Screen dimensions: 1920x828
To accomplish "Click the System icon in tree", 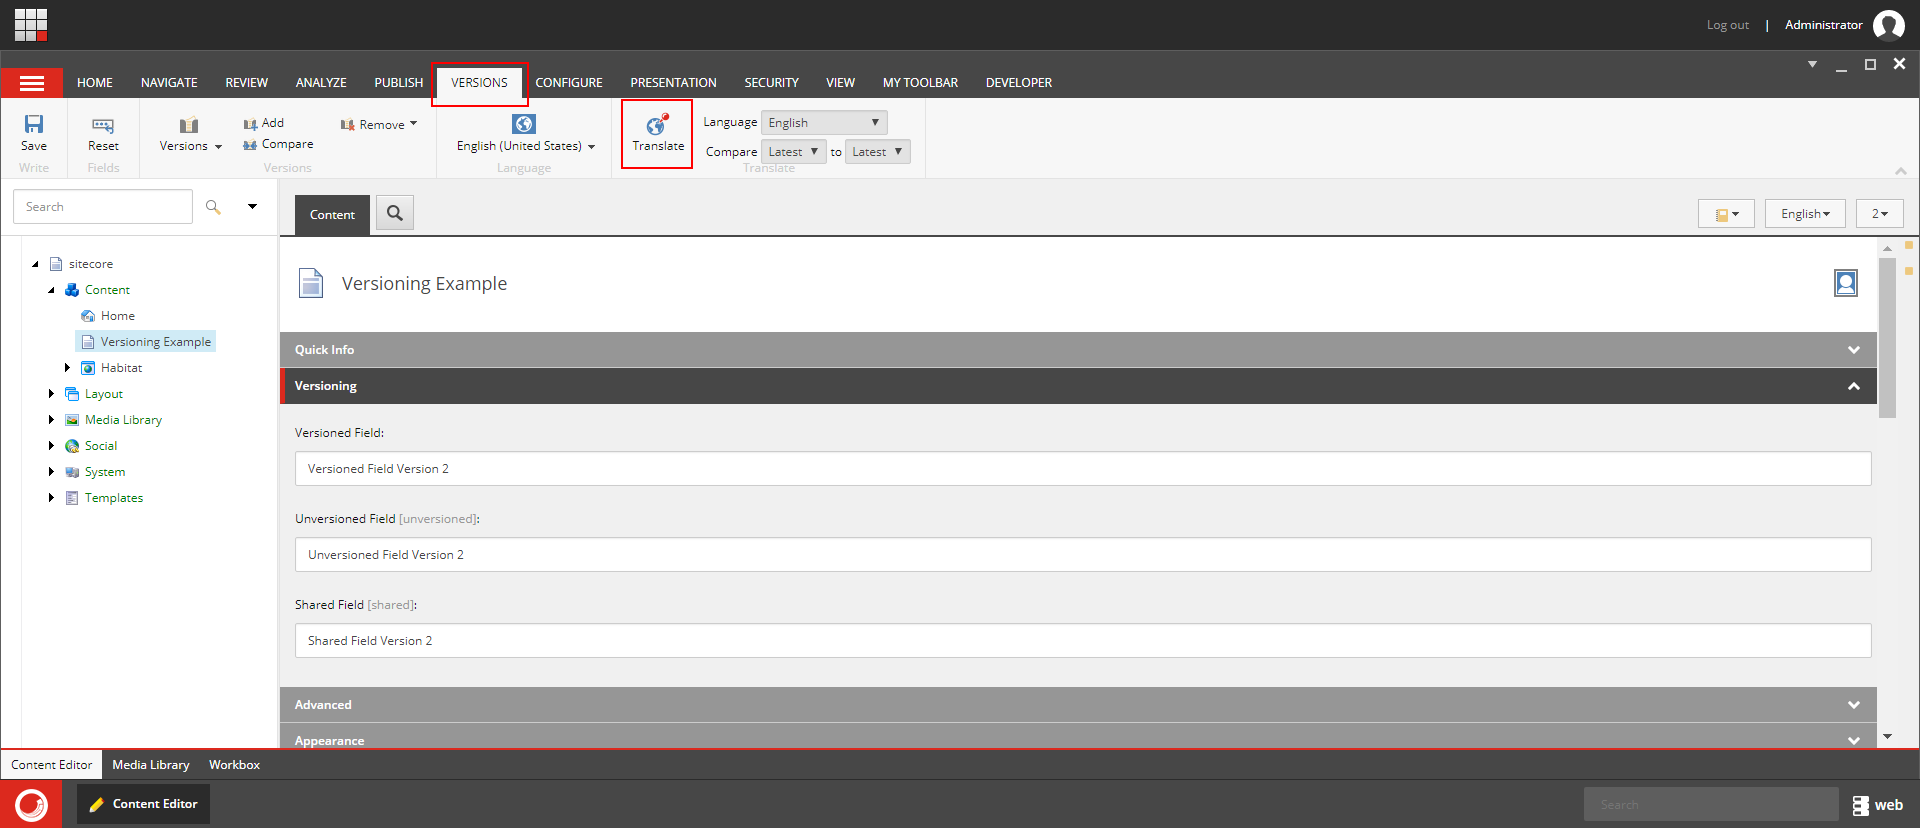I will (x=72, y=472).
